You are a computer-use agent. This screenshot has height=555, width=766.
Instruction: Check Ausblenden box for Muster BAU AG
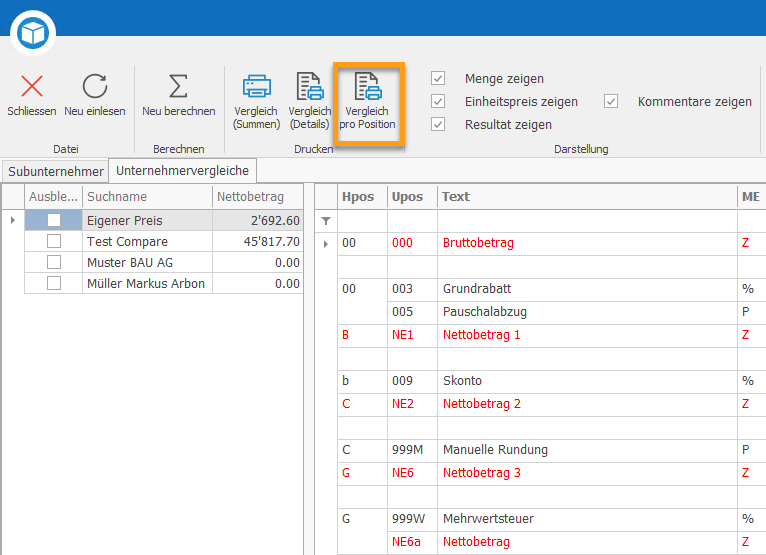point(54,262)
